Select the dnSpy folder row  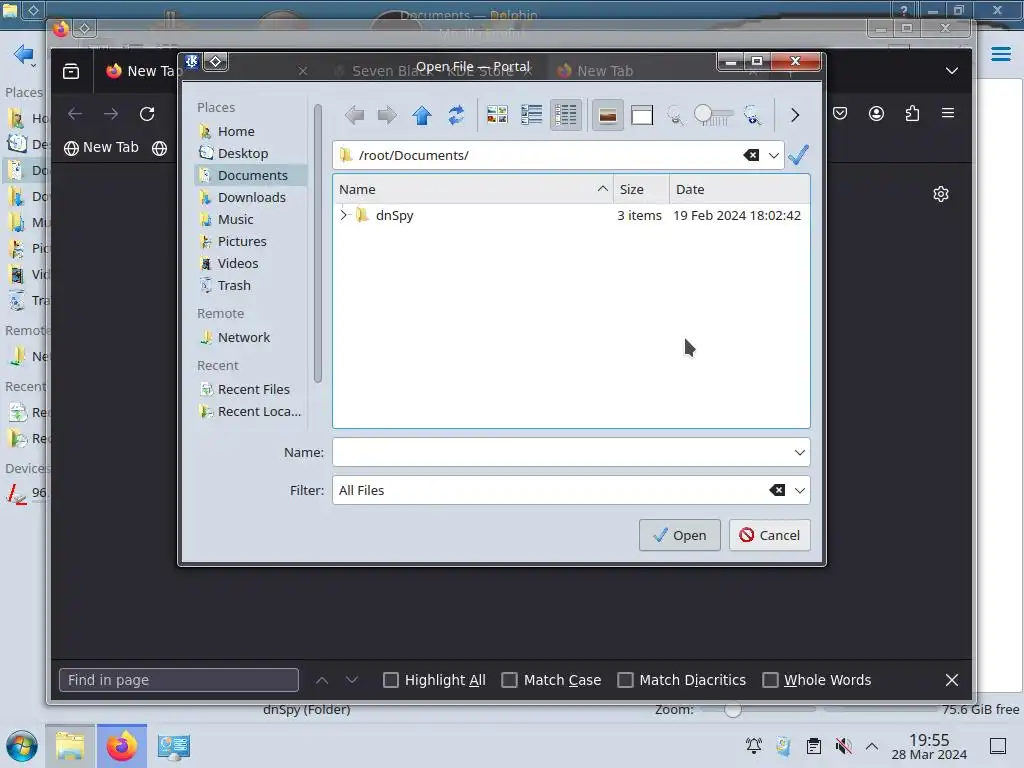571,216
